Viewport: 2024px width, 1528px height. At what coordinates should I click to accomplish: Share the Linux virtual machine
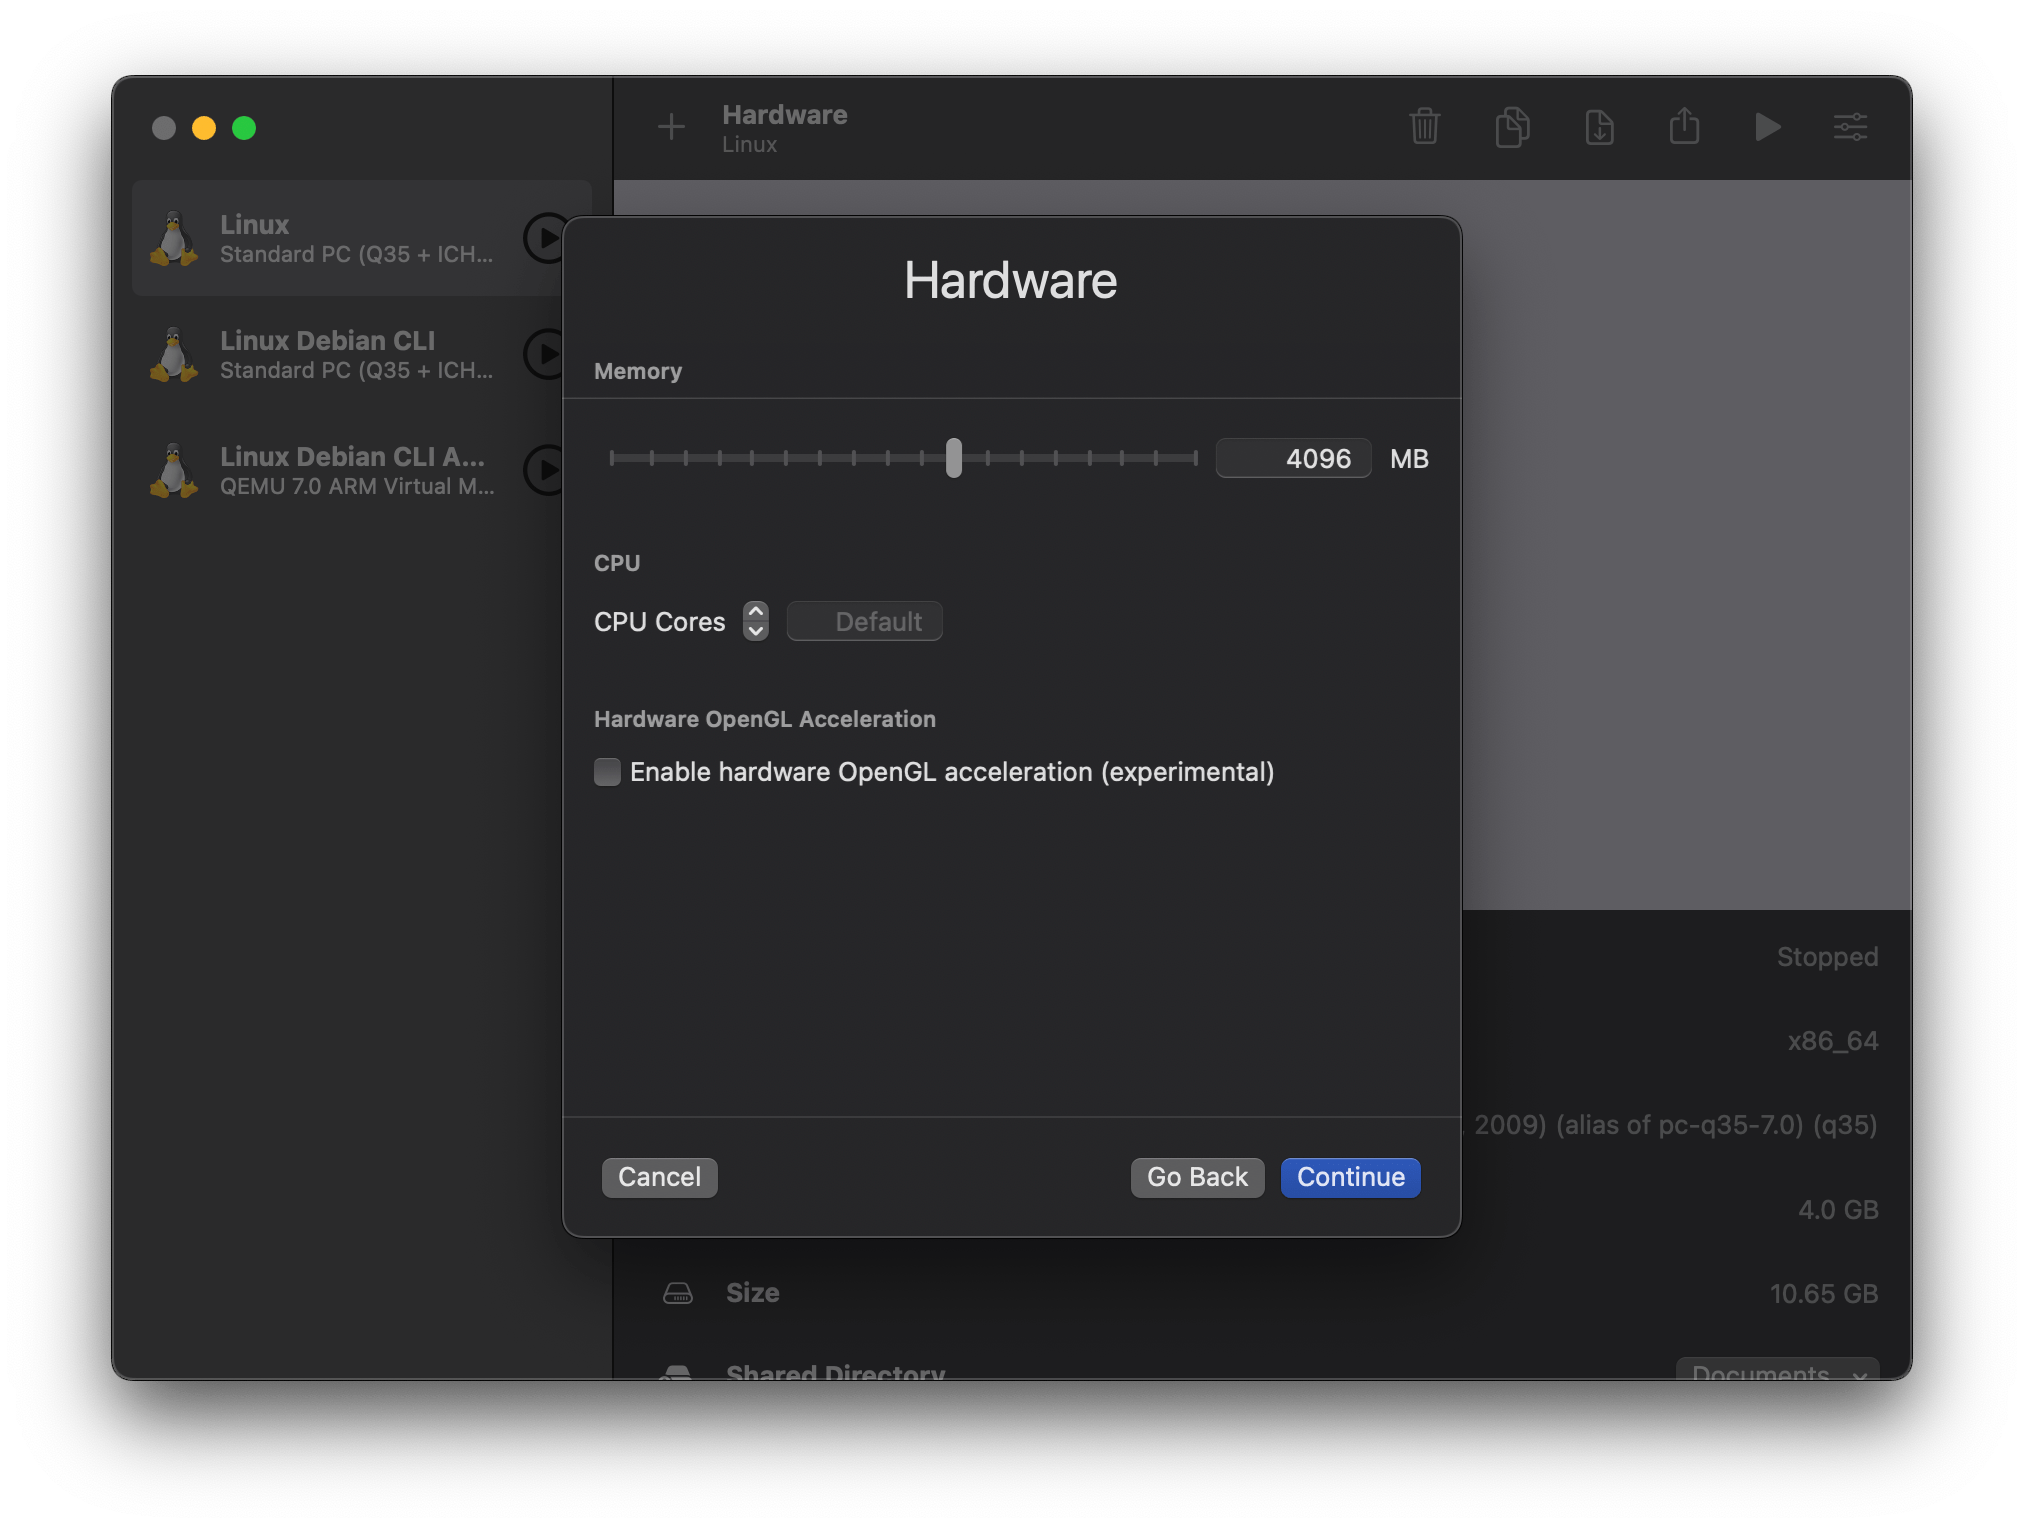pos(1684,127)
